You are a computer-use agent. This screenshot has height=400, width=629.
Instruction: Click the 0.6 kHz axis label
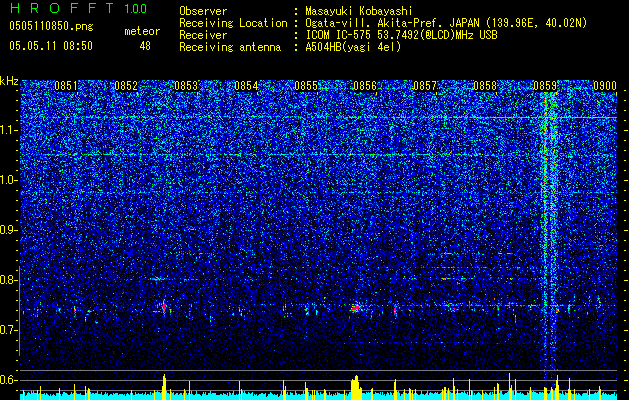[9, 380]
